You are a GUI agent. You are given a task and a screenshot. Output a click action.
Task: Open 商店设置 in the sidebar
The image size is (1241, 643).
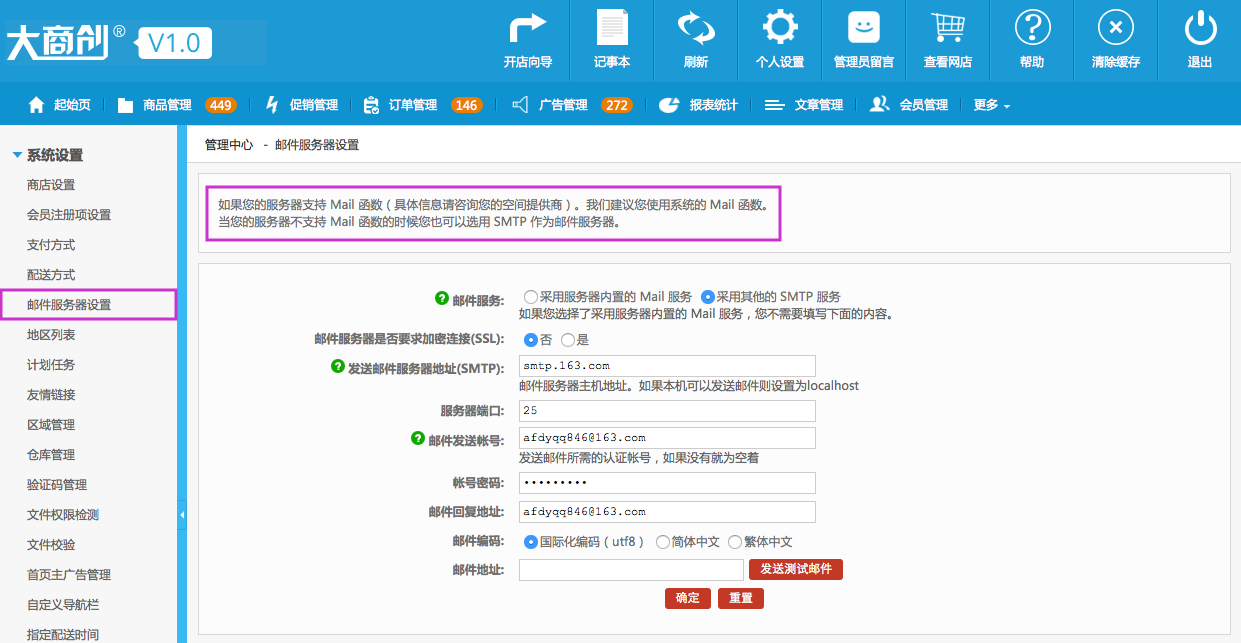(x=51, y=185)
